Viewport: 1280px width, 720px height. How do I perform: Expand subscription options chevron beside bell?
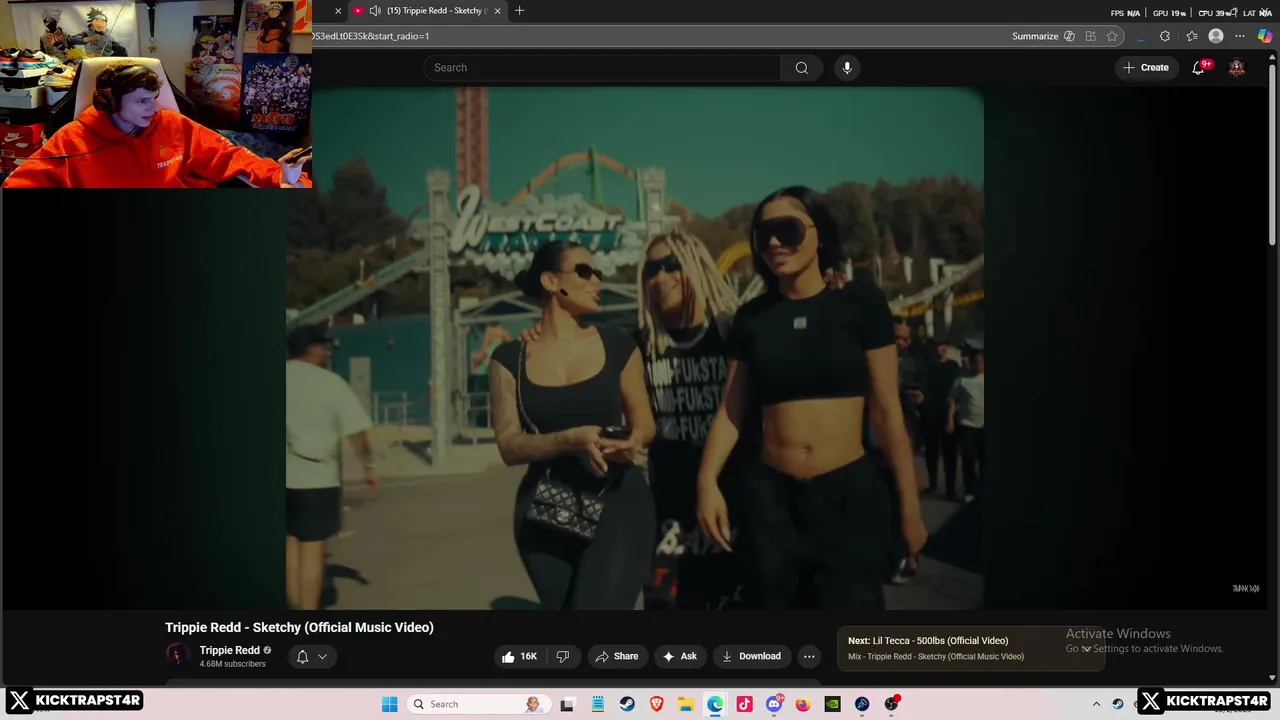[x=322, y=657]
